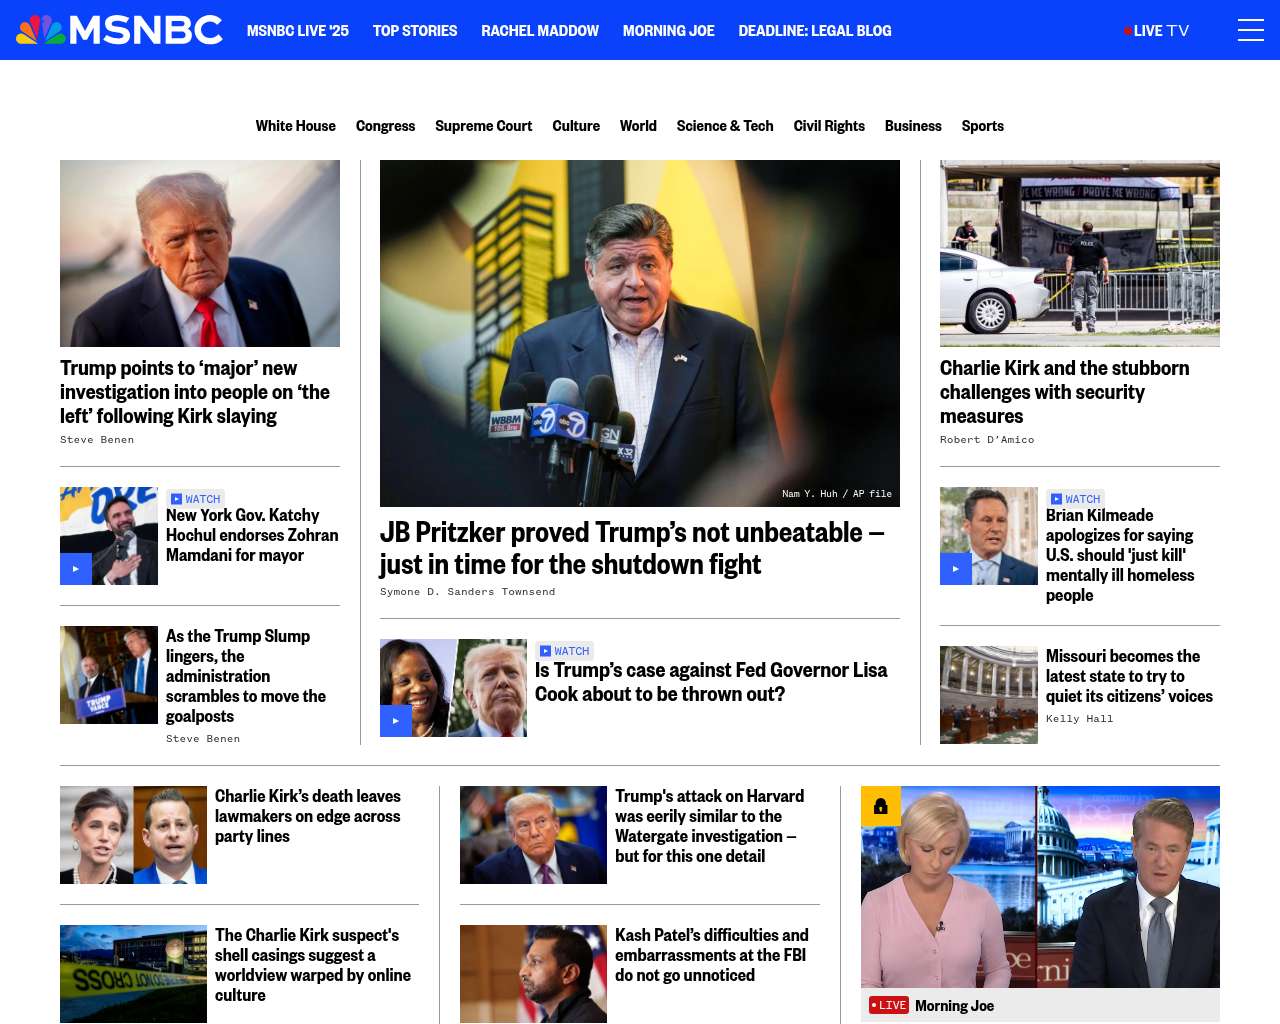Select the World topic
The image size is (1280, 1024).
[x=638, y=126]
